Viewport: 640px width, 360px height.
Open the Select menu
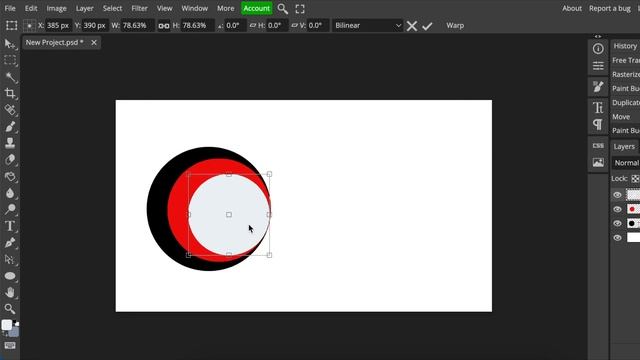[x=112, y=8]
